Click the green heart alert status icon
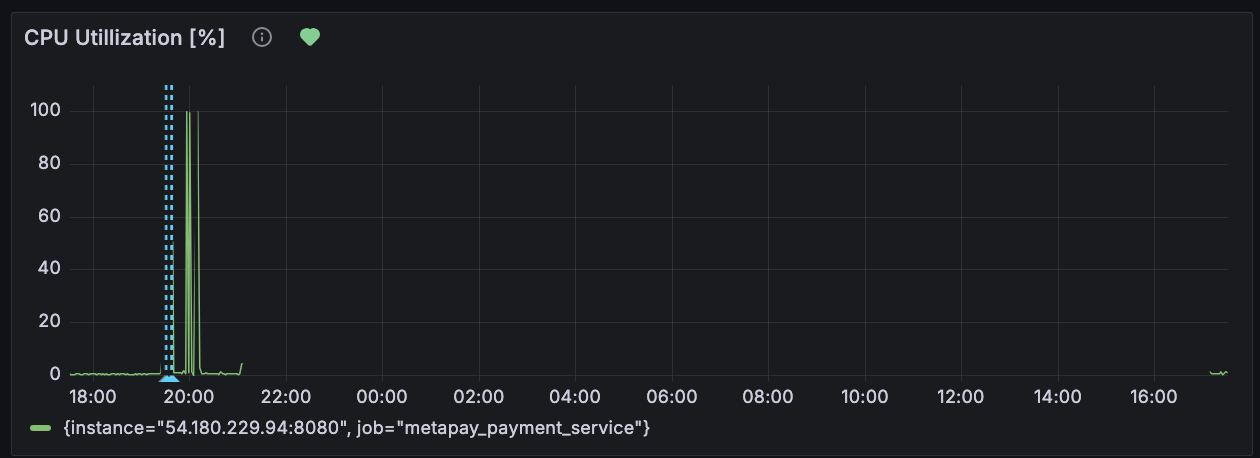The image size is (1260, 458). 310,38
